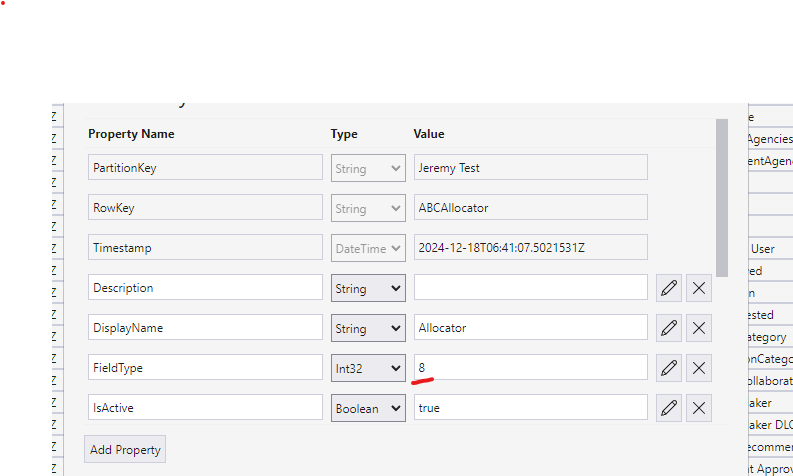
Task: Select the IsActive value field showing true
Action: pos(530,408)
